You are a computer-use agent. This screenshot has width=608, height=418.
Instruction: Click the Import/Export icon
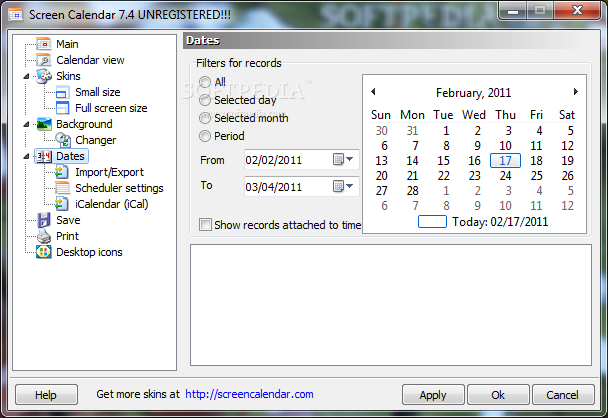(x=62, y=172)
